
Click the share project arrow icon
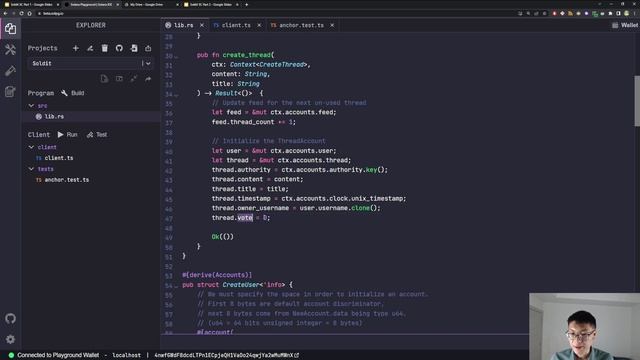148,78
